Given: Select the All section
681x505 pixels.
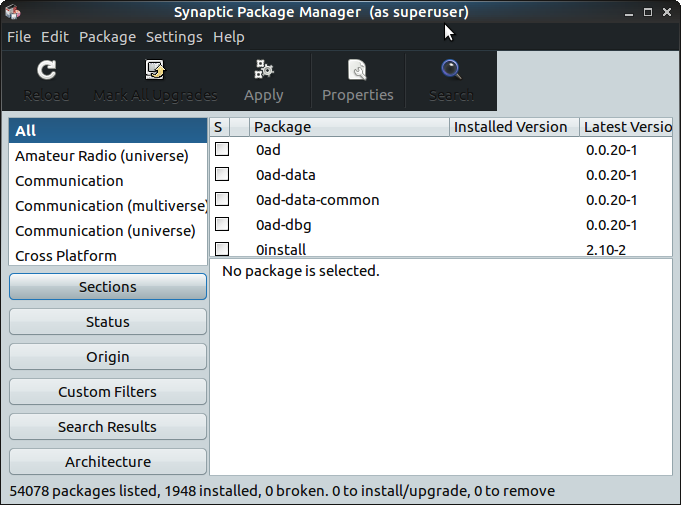Looking at the screenshot, I should 108,131.
